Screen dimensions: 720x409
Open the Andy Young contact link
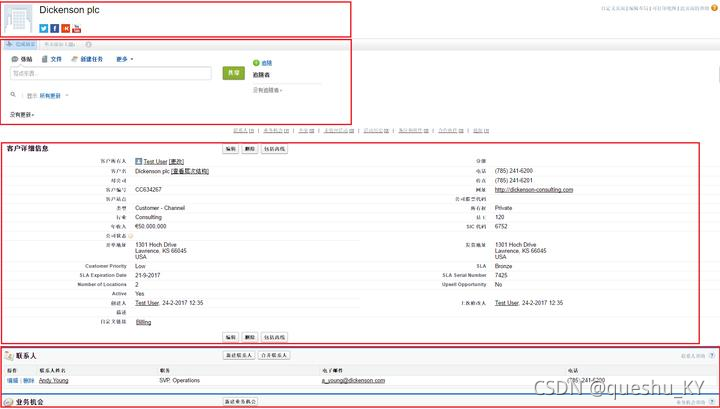(53, 381)
